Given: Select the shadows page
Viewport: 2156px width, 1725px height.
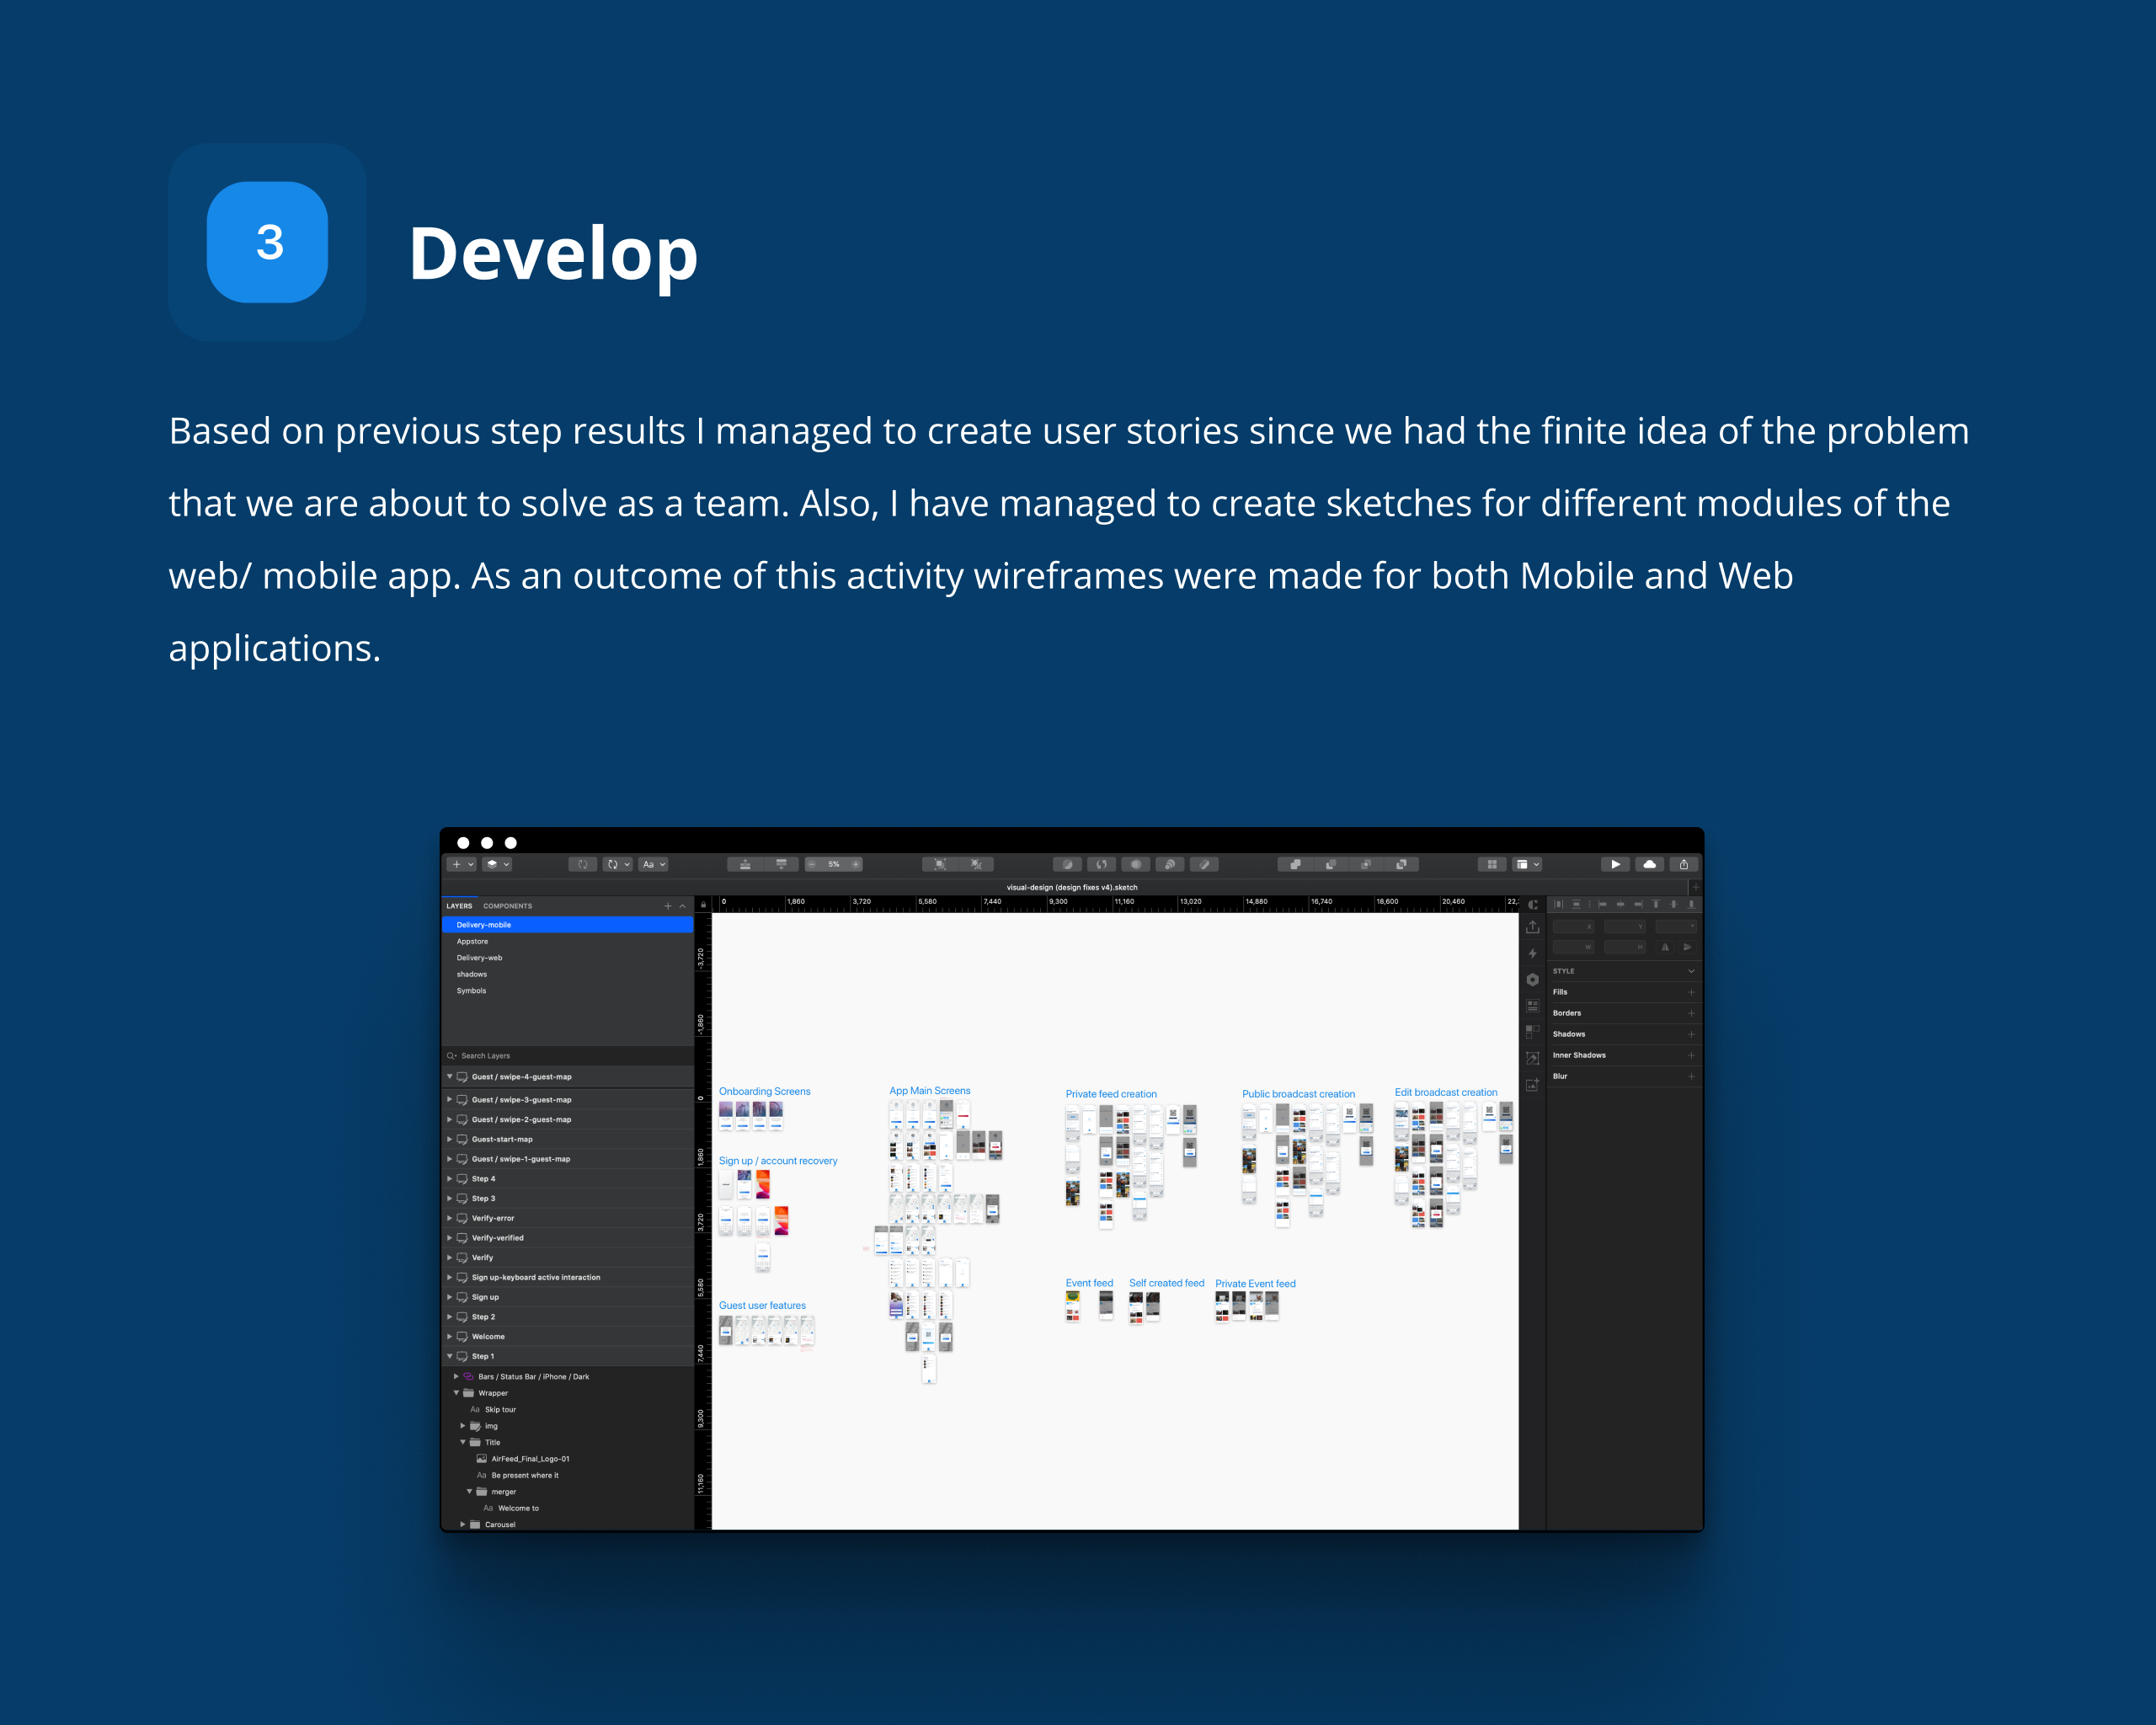Looking at the screenshot, I should pos(567,974).
